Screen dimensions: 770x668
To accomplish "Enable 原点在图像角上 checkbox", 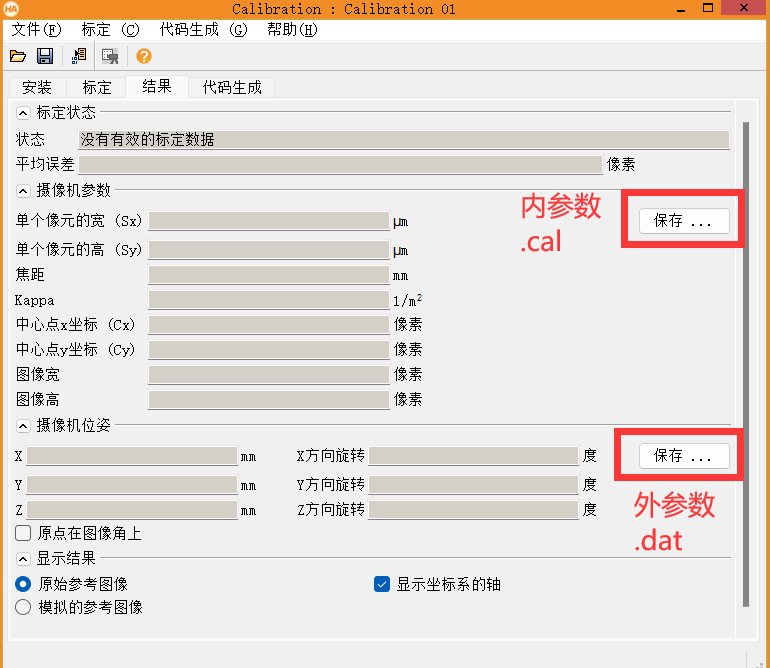I will (x=23, y=534).
